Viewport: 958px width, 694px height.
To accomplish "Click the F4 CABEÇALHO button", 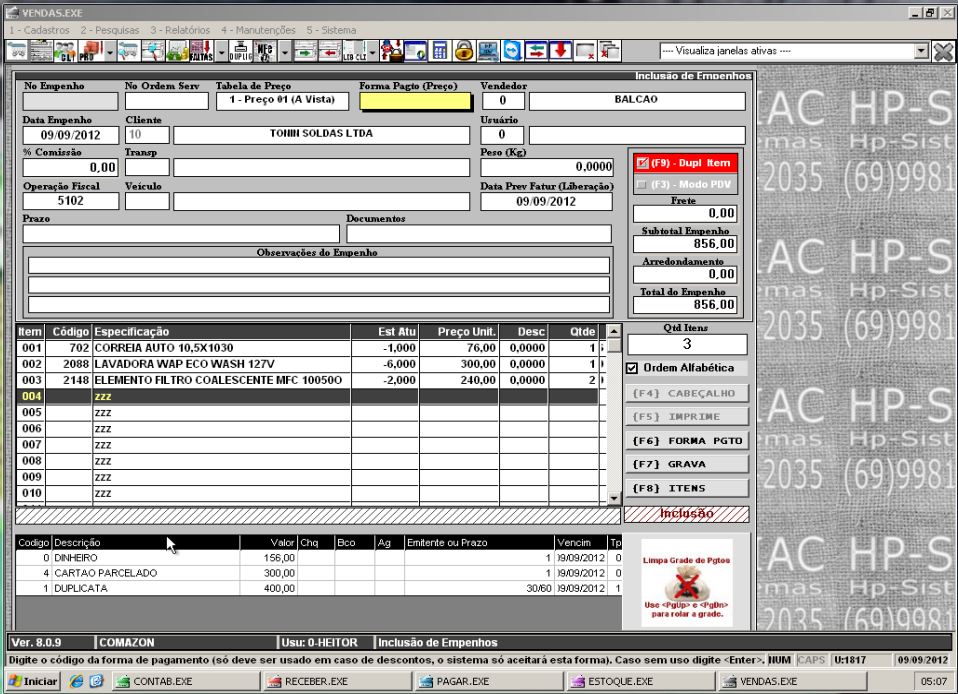I will point(687,393).
